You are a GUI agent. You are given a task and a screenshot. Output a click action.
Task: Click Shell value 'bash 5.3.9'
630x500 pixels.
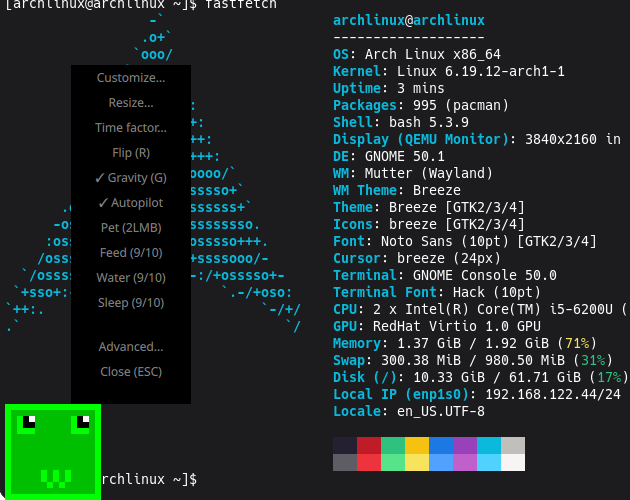click(429, 122)
